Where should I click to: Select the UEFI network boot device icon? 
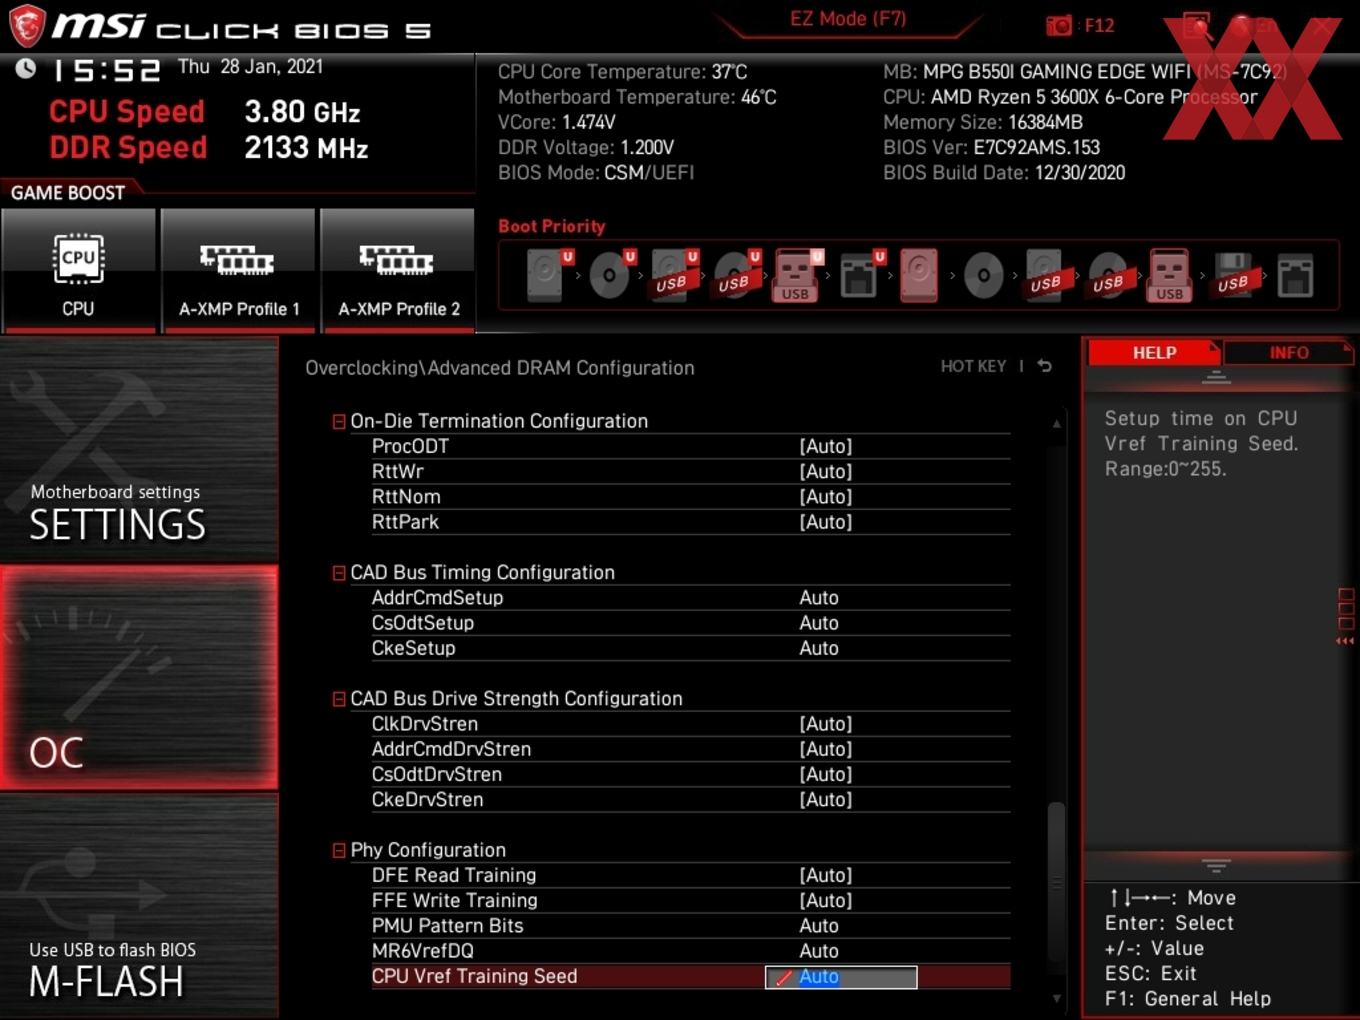[x=860, y=275]
